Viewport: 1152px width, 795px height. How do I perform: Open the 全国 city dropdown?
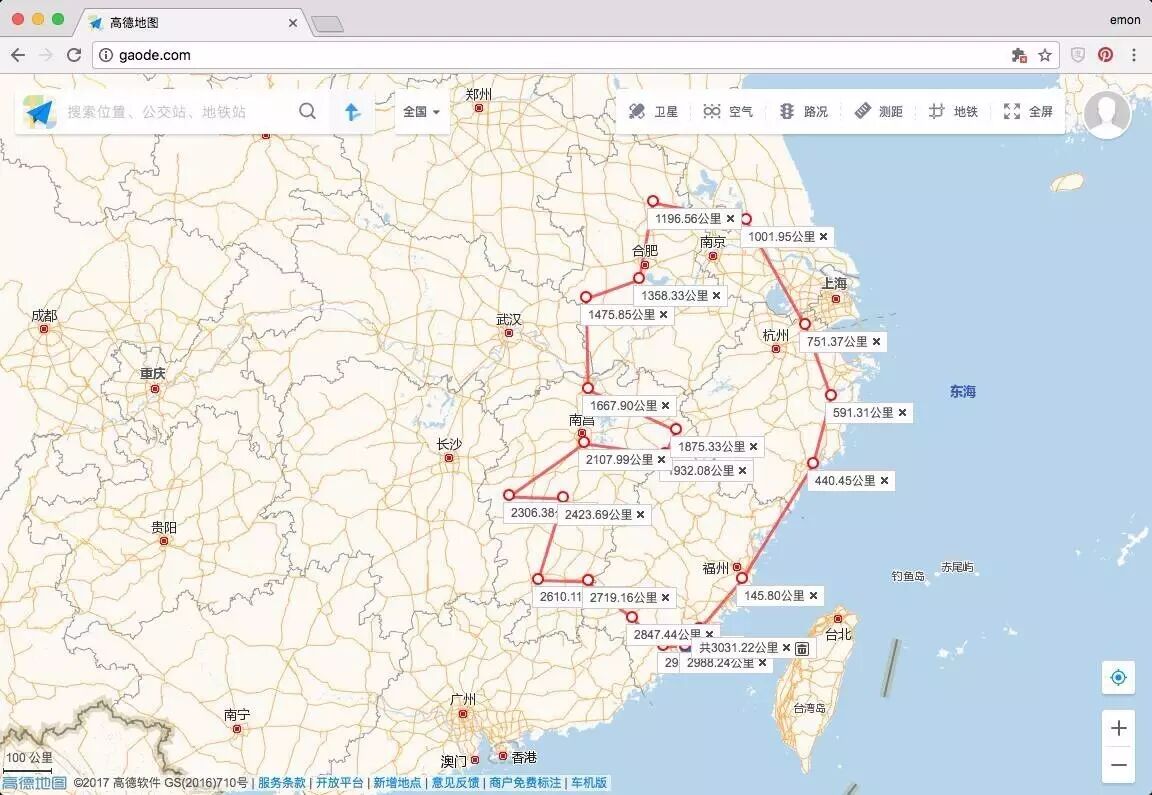[x=421, y=112]
